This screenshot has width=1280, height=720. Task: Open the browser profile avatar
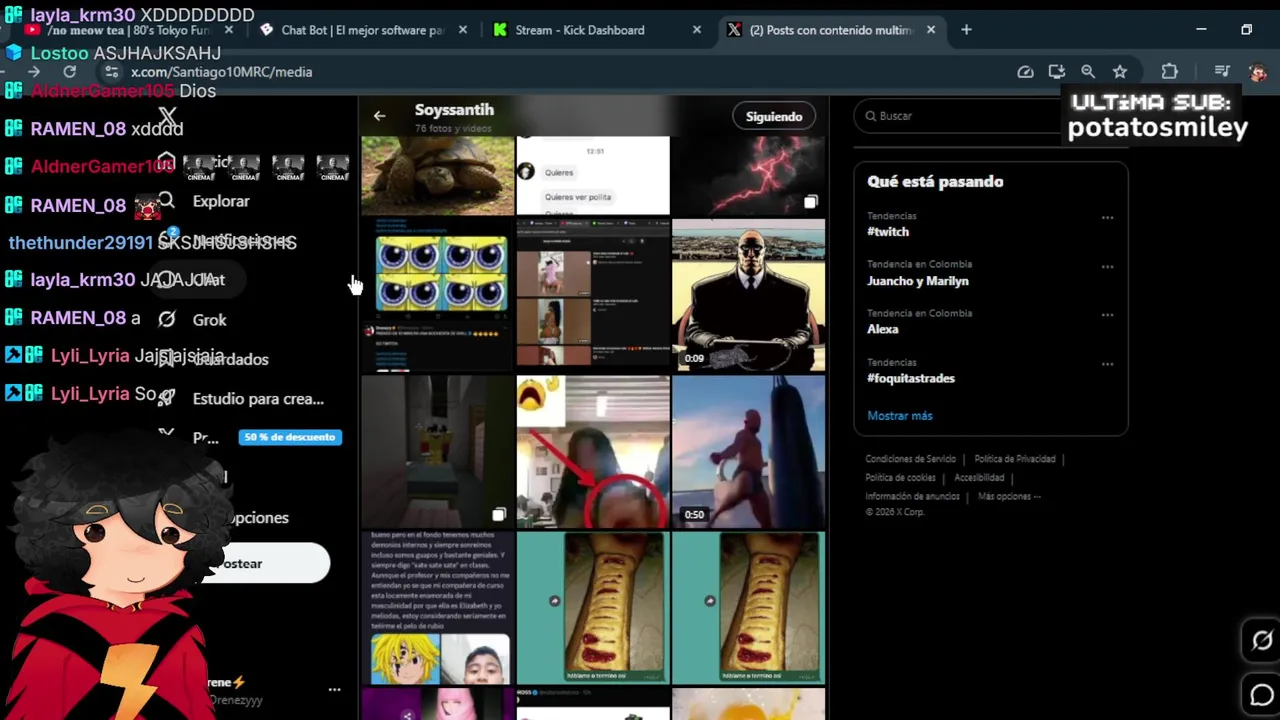click(1257, 72)
